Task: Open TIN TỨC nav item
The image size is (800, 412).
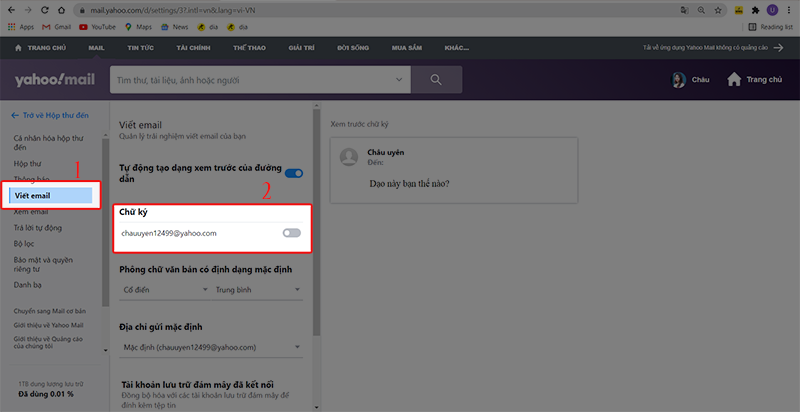Action: pyautogui.click(x=141, y=48)
